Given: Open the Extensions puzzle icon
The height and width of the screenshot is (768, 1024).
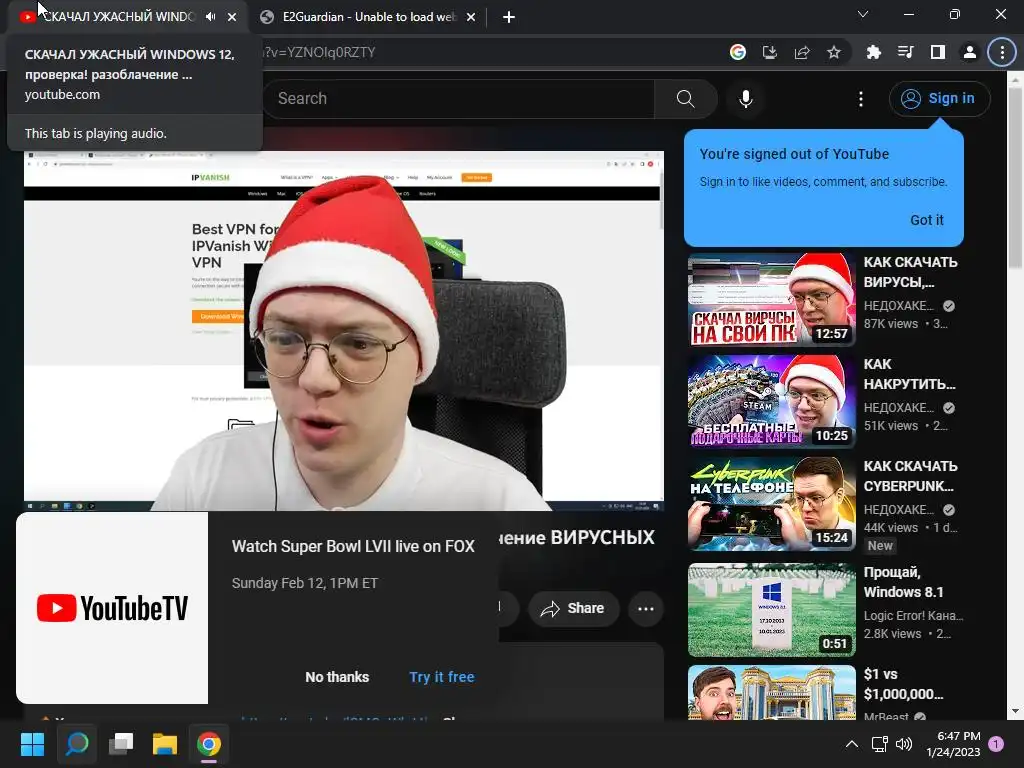Looking at the screenshot, I should 873,52.
